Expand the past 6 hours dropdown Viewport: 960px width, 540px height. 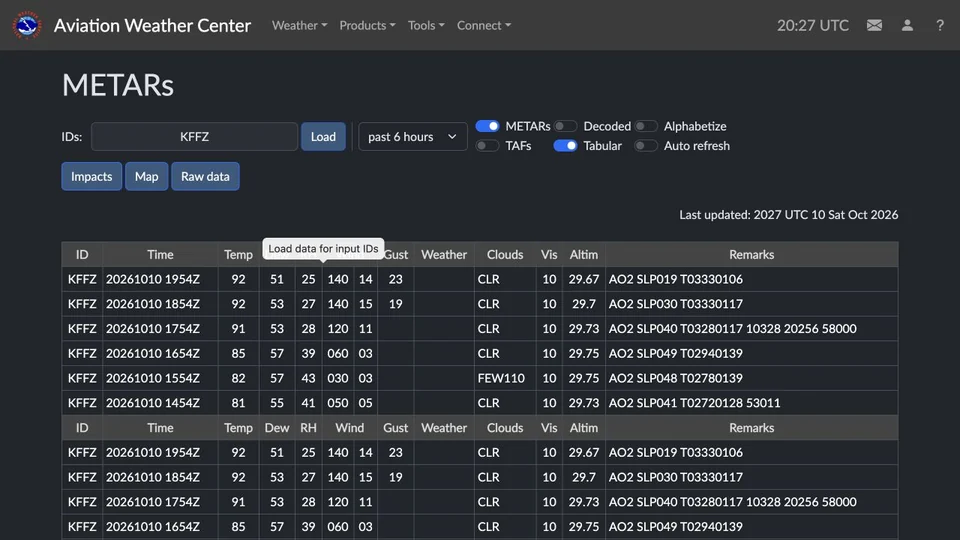[413, 137]
